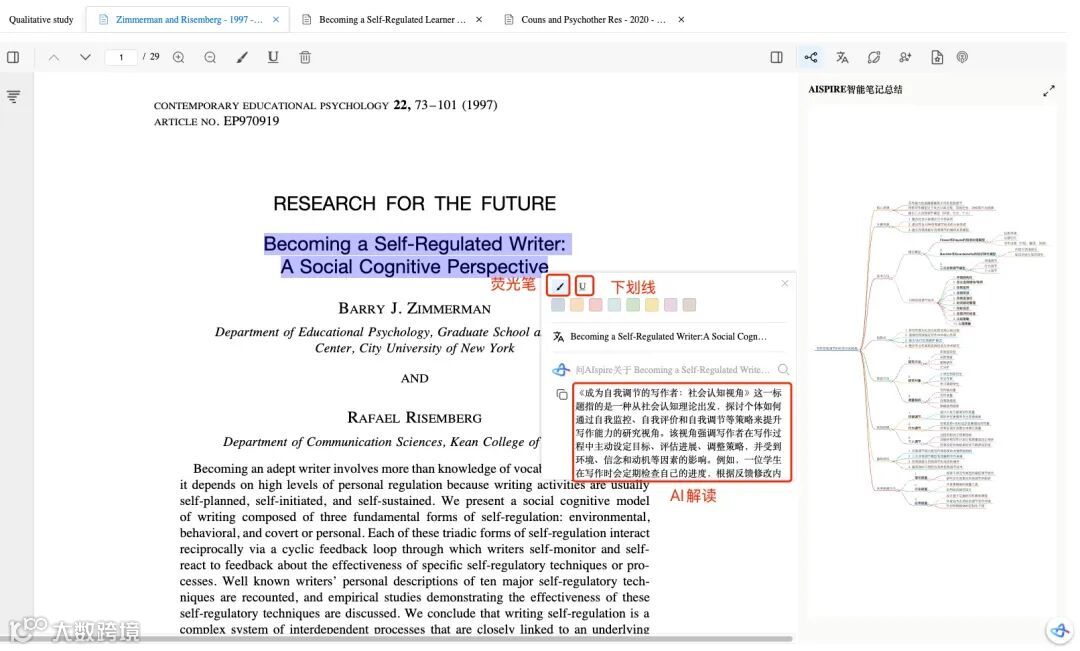Click the search magnifier icon in popup
Screen dimensions: 1080x651
(x=783, y=370)
